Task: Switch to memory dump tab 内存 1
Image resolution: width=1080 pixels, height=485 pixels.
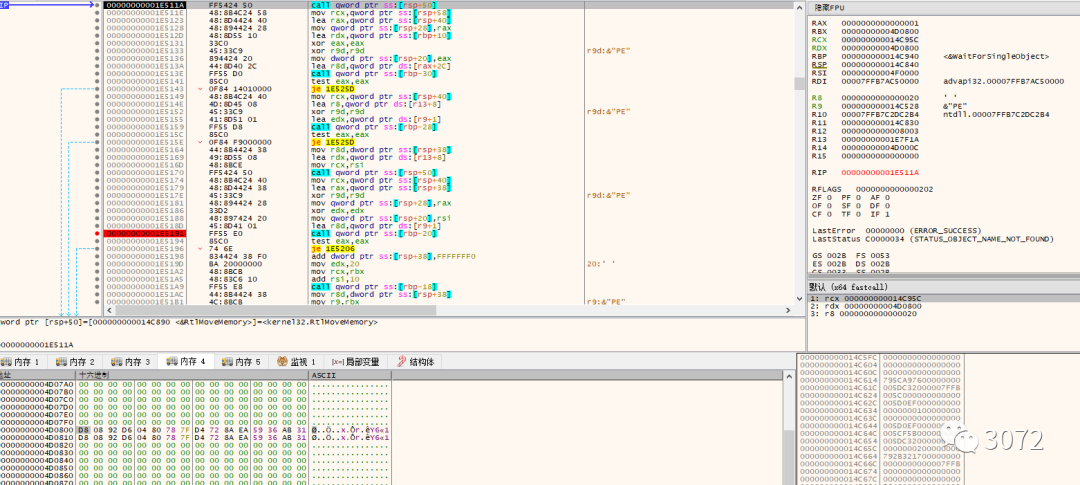Action: tap(23, 362)
